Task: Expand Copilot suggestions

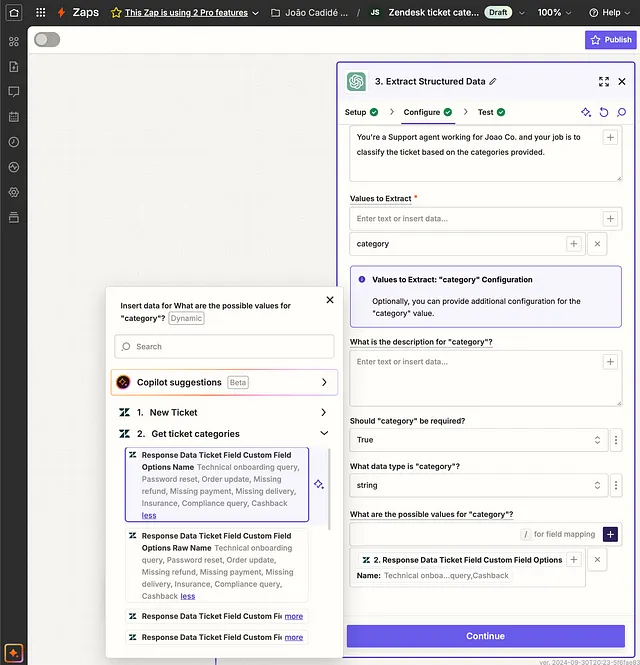Action: 224,383
